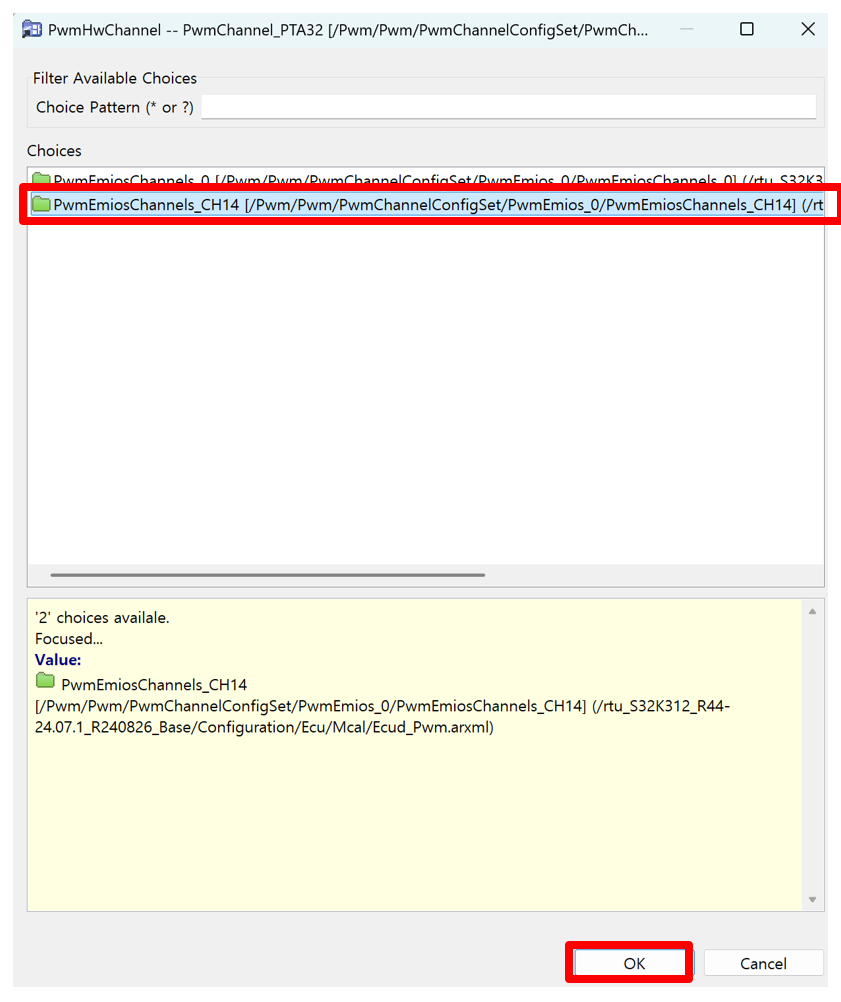This screenshot has width=841, height=1002.
Task: Click the "Filter Available Choices" group heading
Action: pos(115,78)
